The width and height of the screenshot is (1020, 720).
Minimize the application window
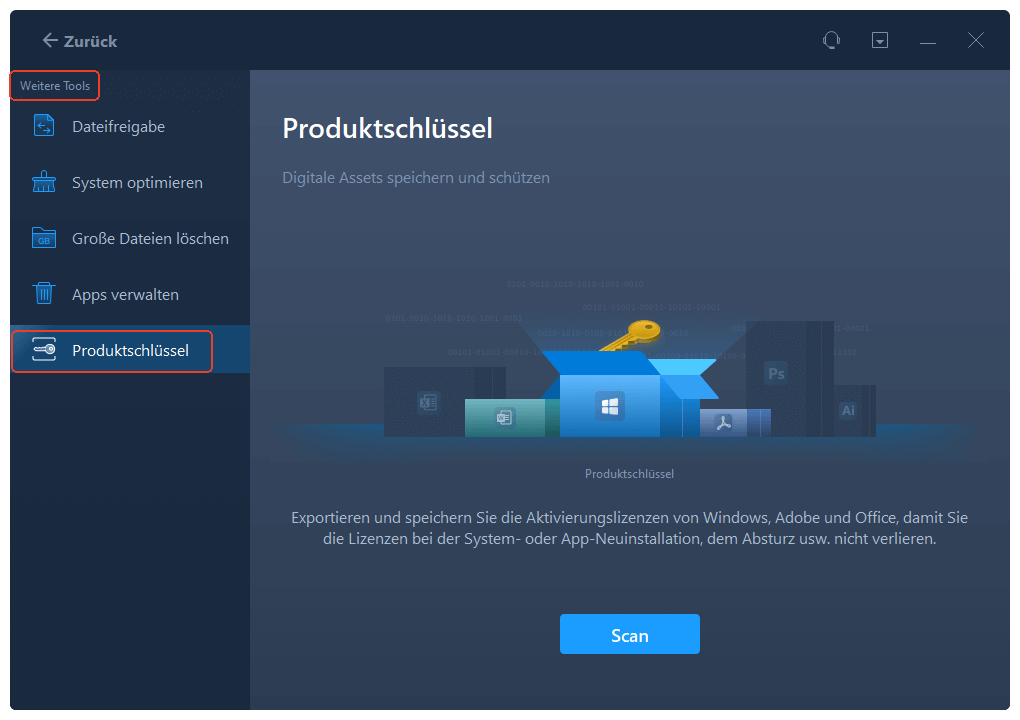pyautogui.click(x=928, y=40)
